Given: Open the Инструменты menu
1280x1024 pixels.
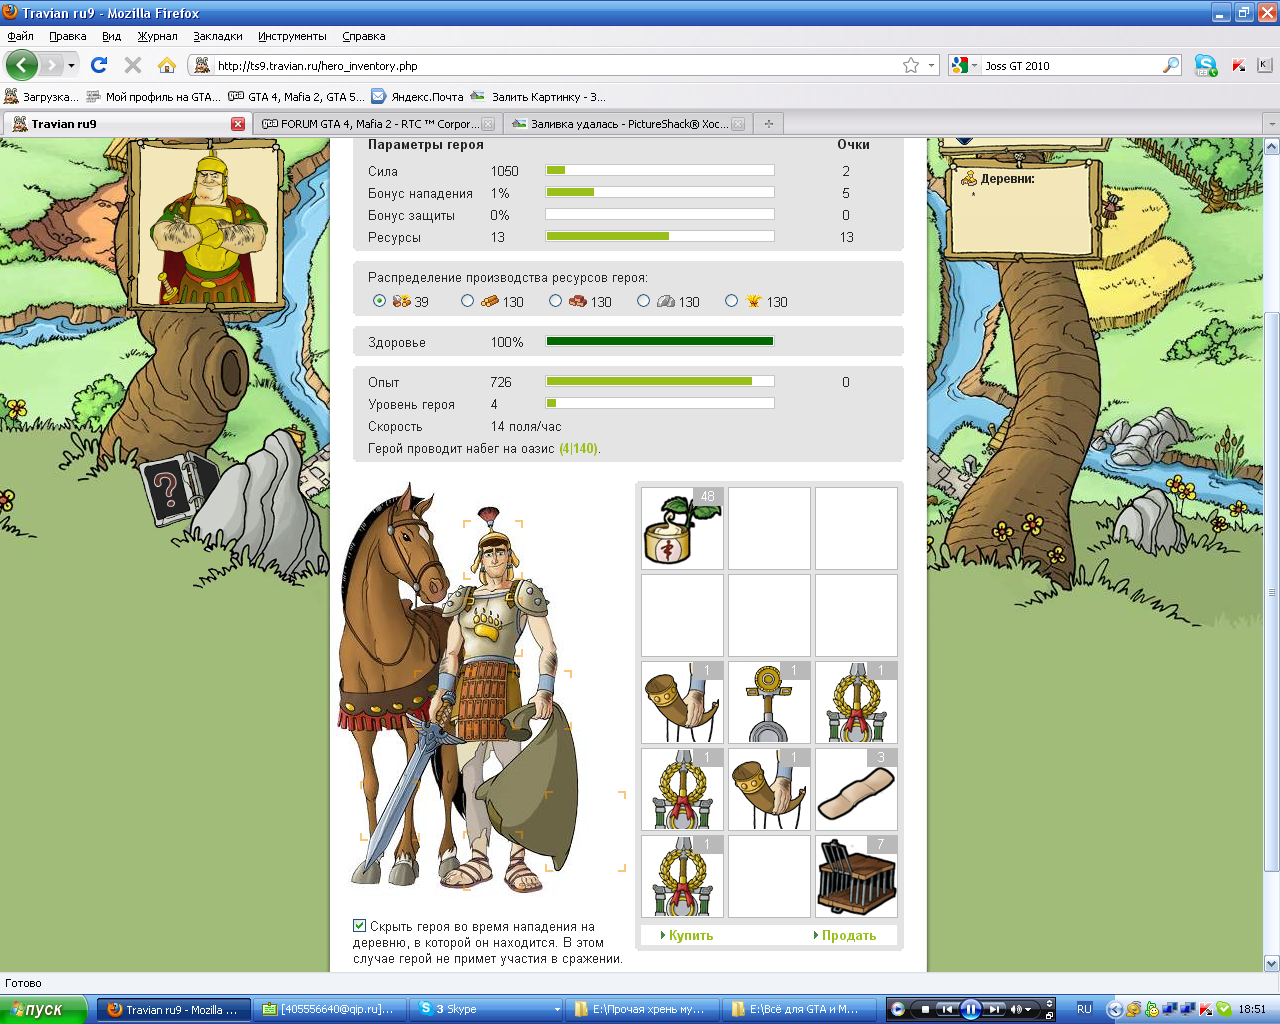Looking at the screenshot, I should [292, 36].
